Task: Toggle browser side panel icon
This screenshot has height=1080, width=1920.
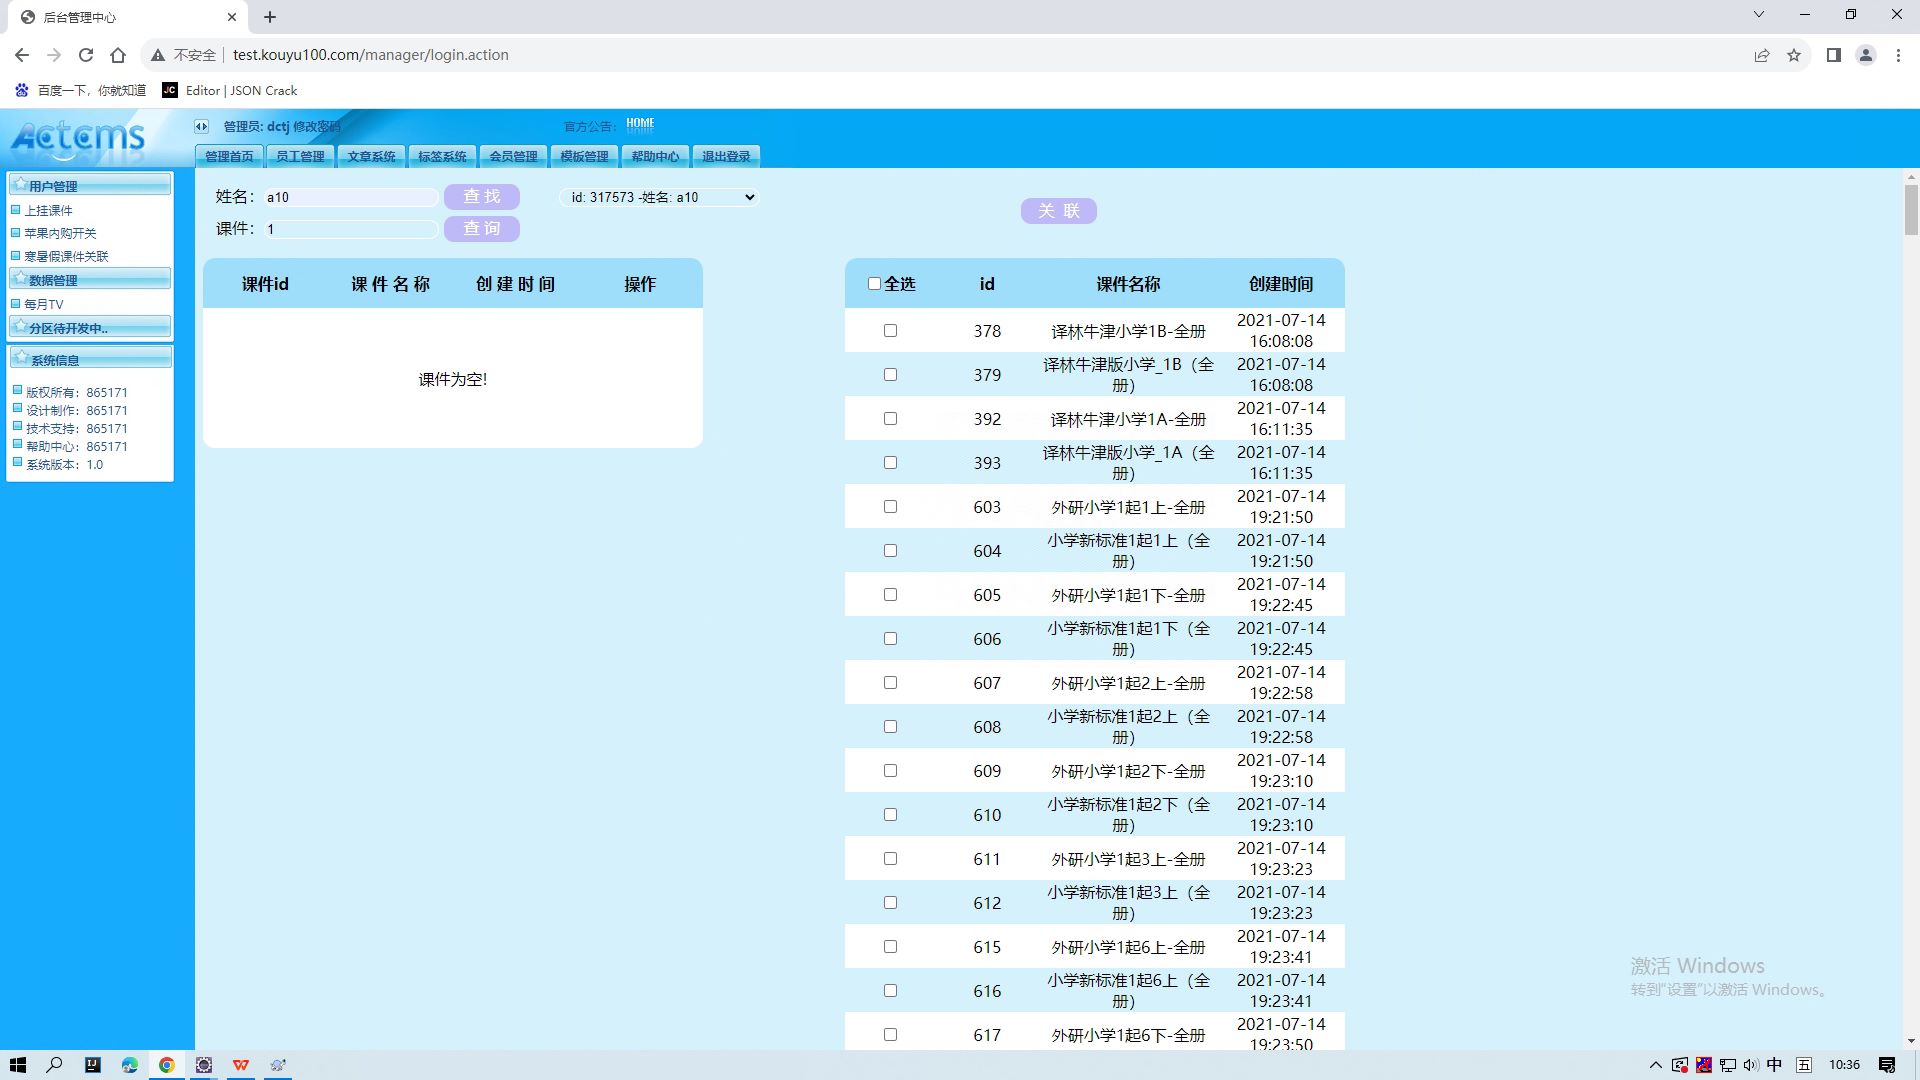Action: (1833, 55)
